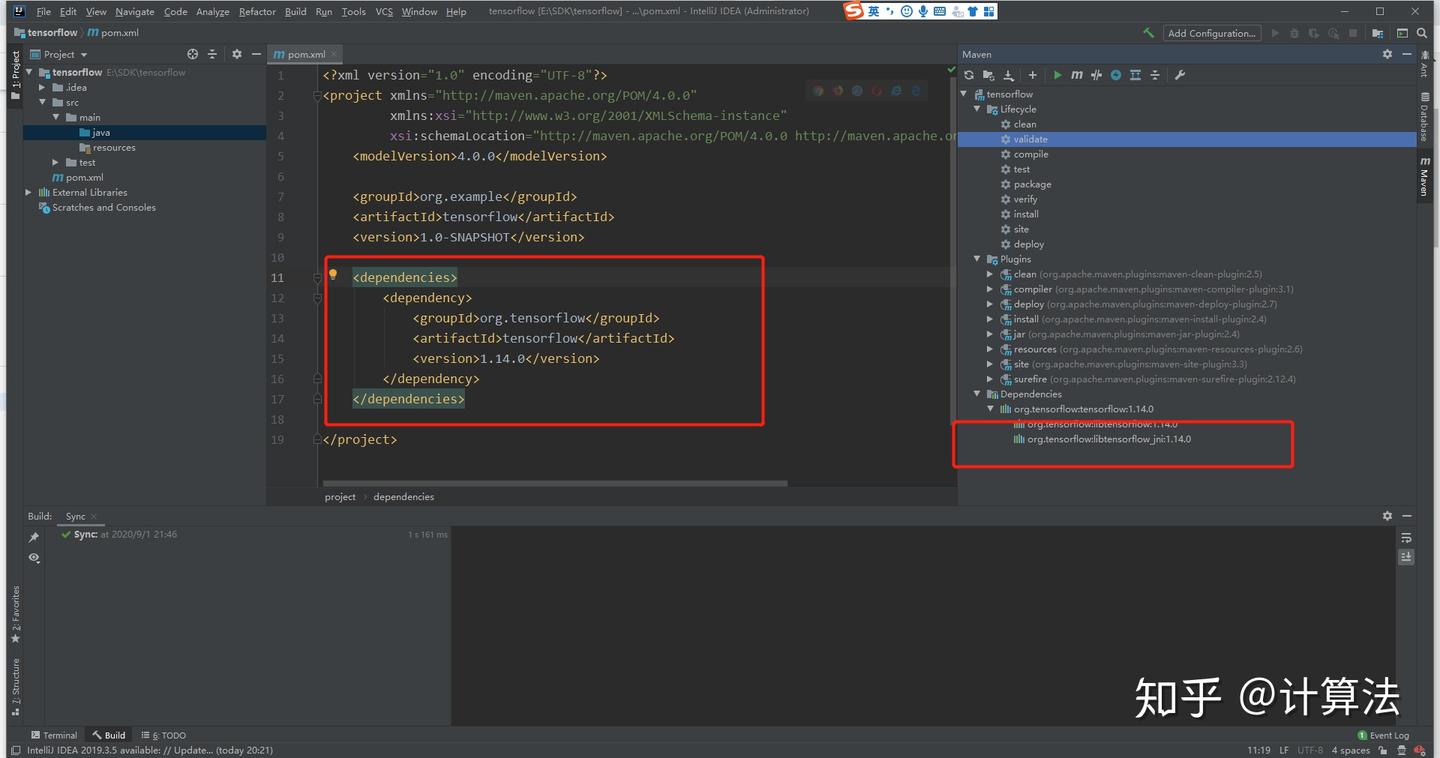Click the green build hammer icon
1440x758 pixels.
pyautogui.click(x=1148, y=33)
